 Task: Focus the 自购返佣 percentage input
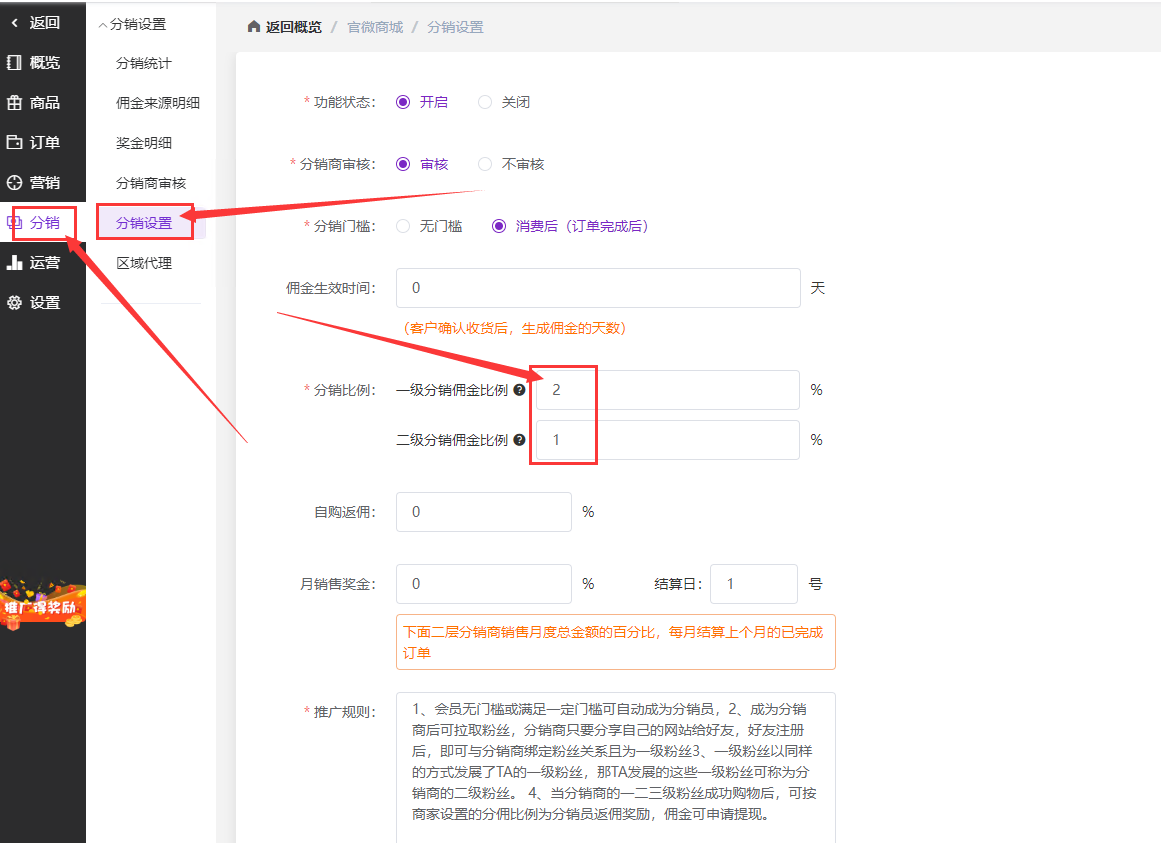point(484,512)
